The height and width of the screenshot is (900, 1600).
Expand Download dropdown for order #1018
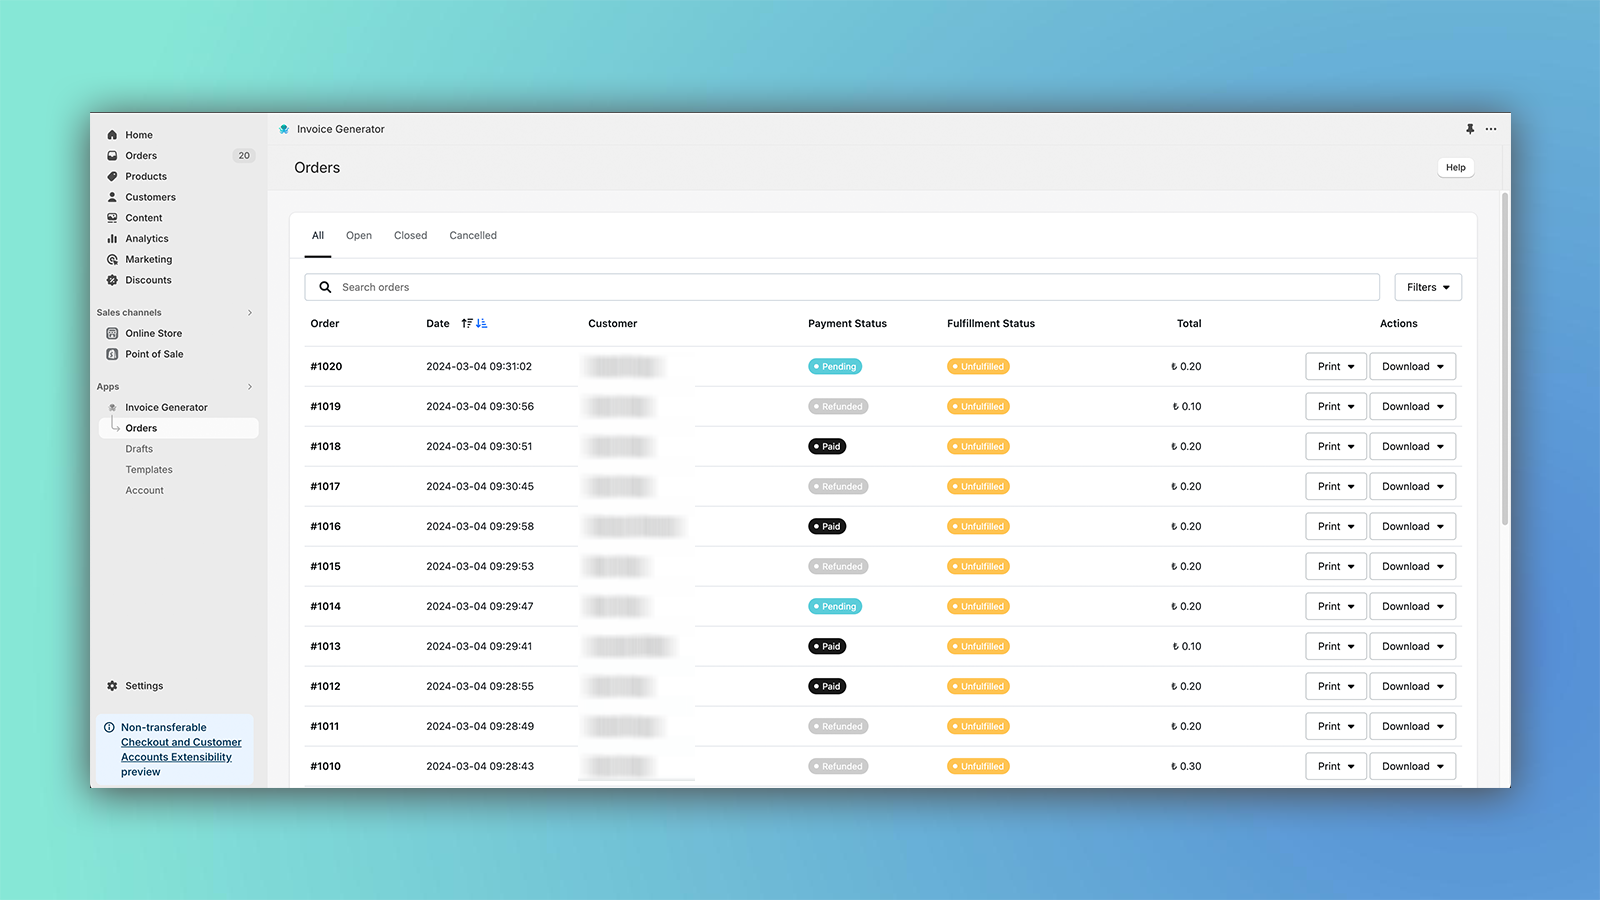click(1412, 447)
